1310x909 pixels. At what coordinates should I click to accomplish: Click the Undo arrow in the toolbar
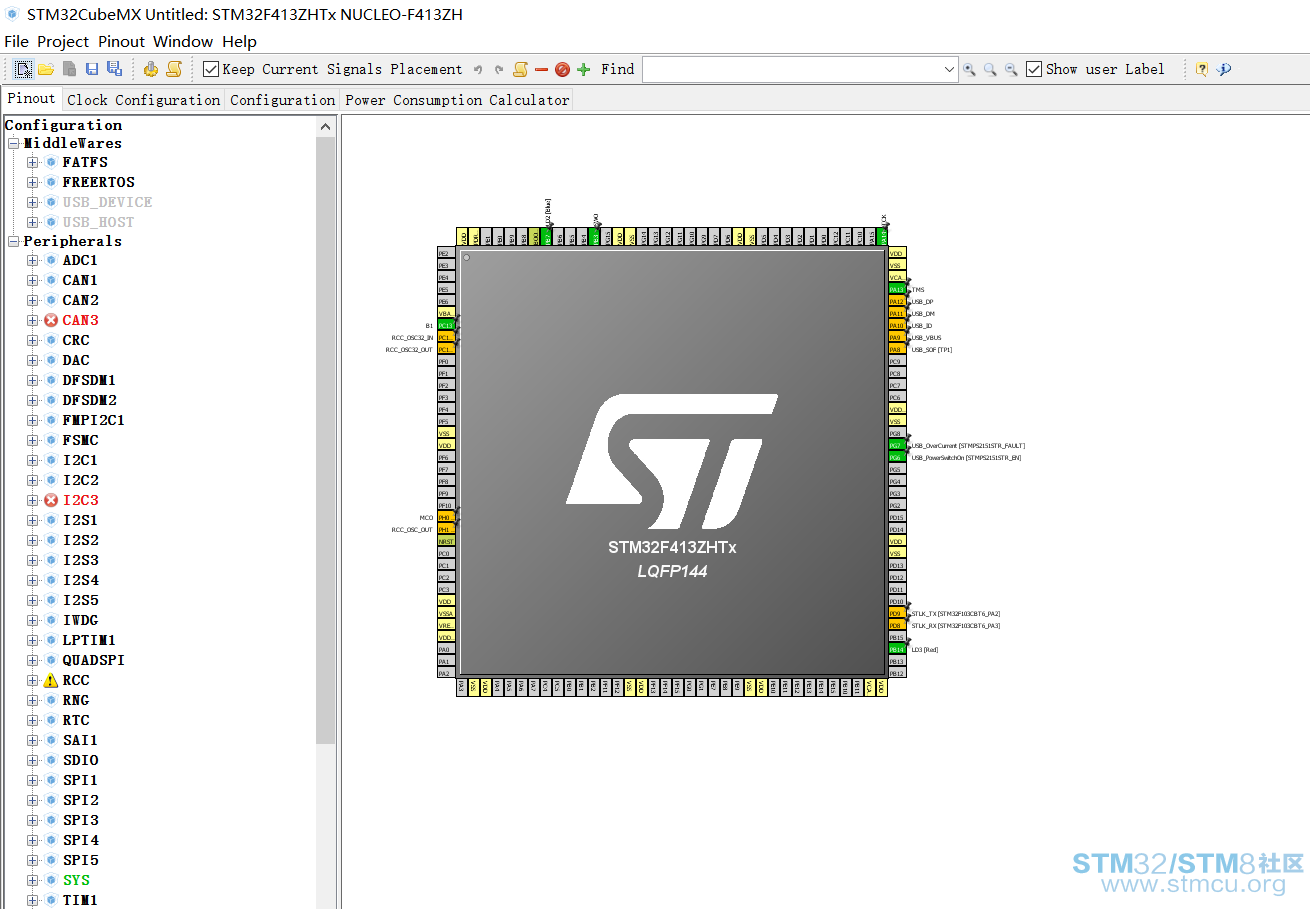[x=478, y=69]
